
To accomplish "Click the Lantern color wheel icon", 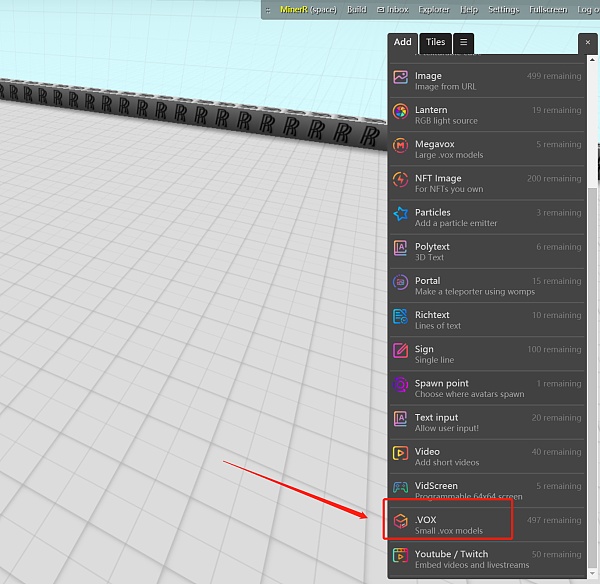I will (401, 112).
